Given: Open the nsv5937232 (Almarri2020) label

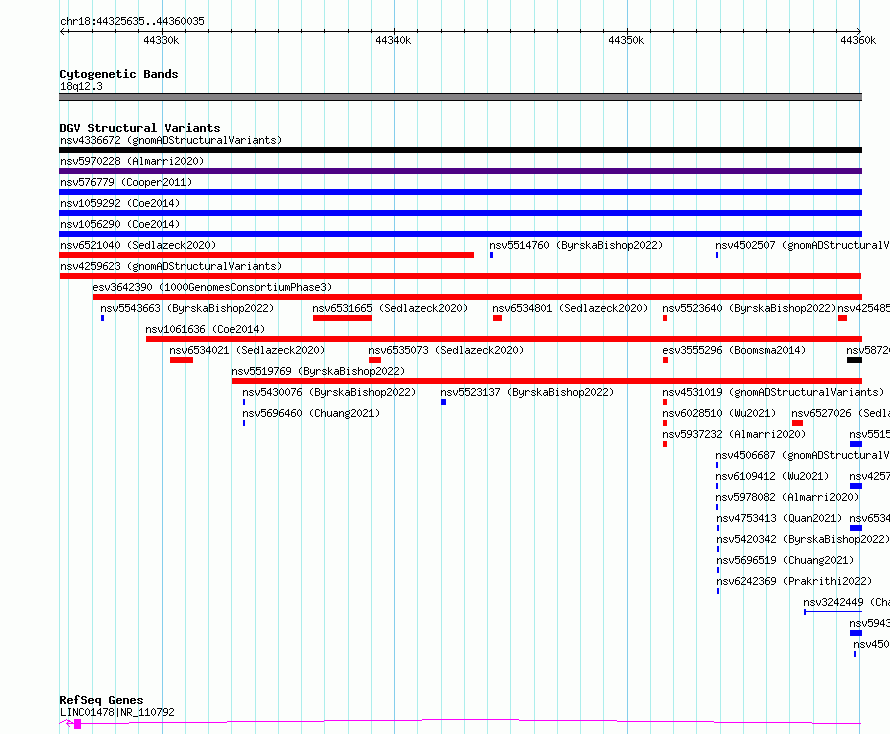Looking at the screenshot, I should [x=734, y=434].
